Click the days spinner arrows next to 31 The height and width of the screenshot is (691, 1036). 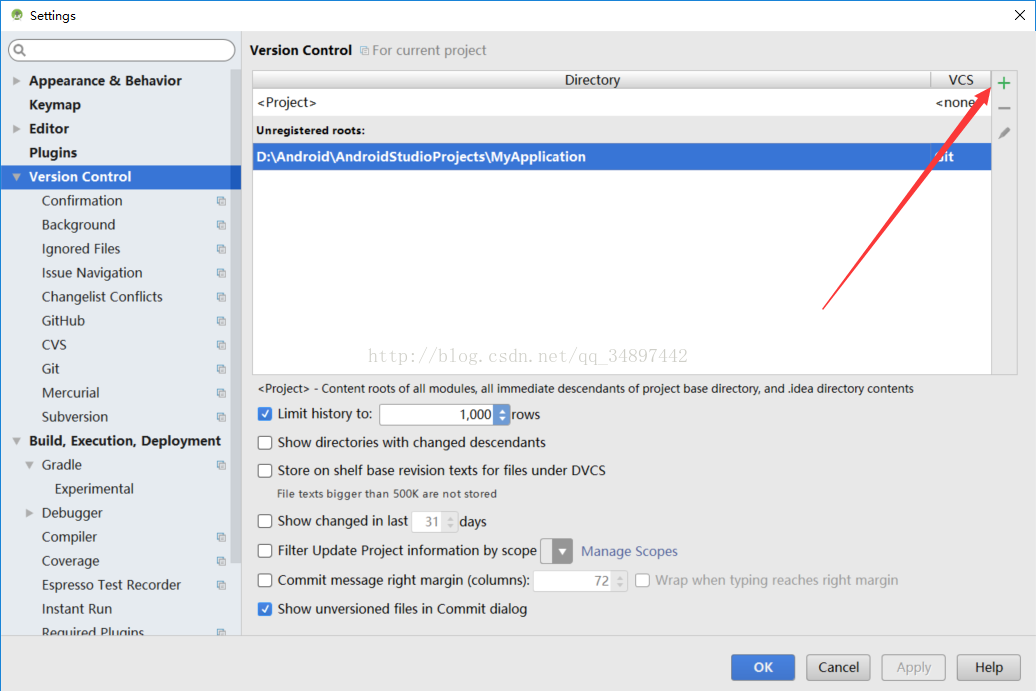click(451, 521)
